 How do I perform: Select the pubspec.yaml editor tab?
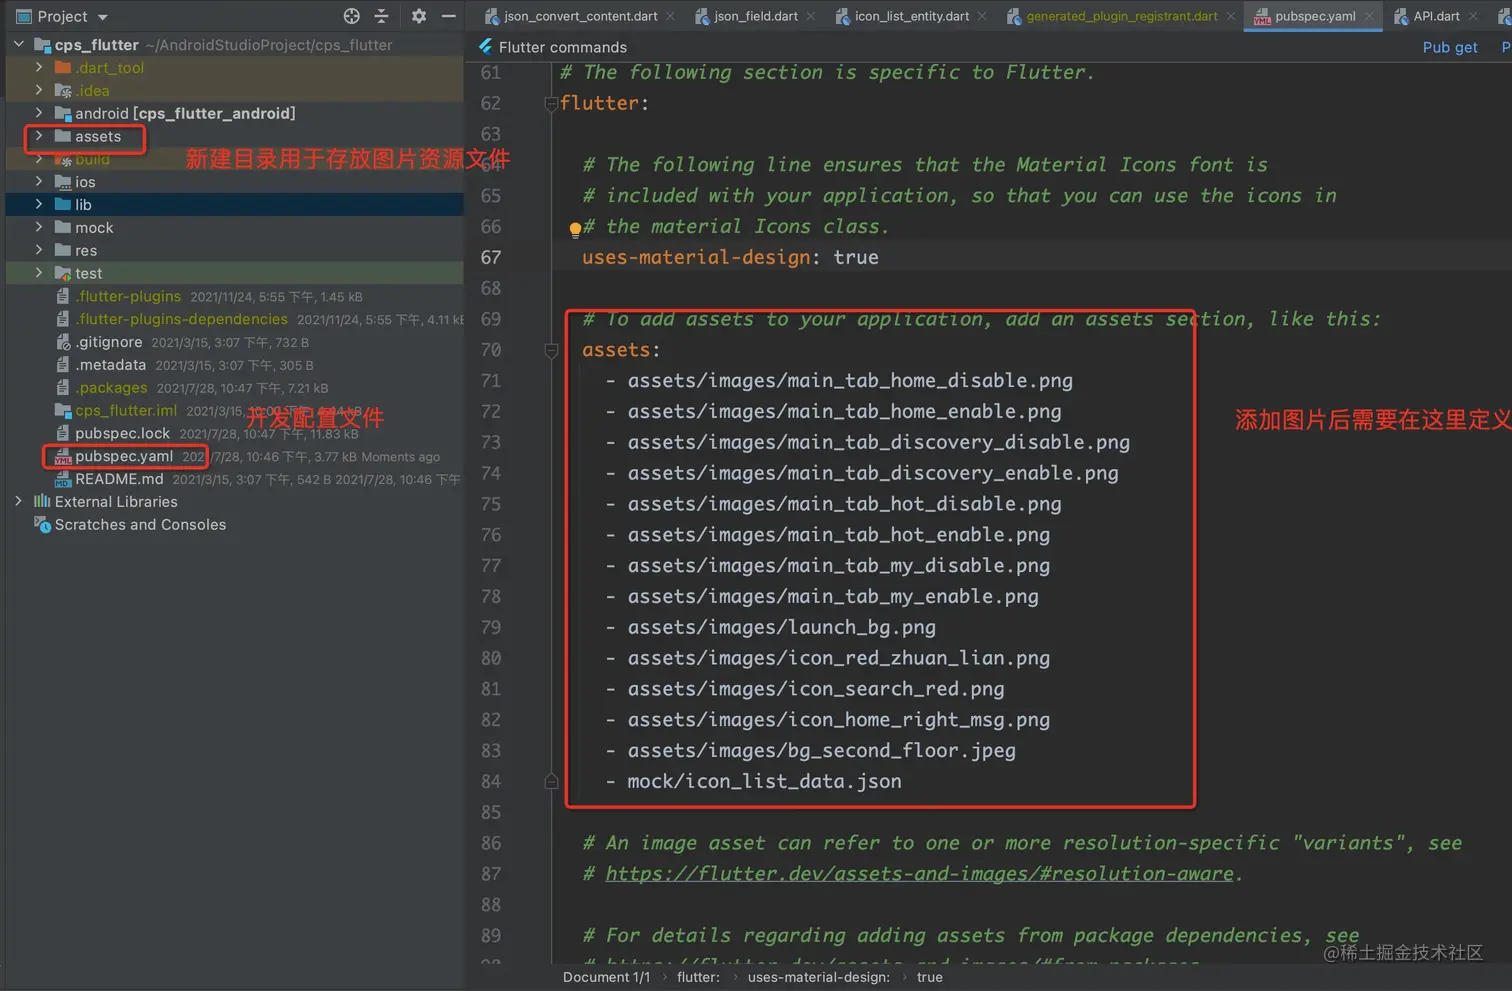click(x=1314, y=16)
